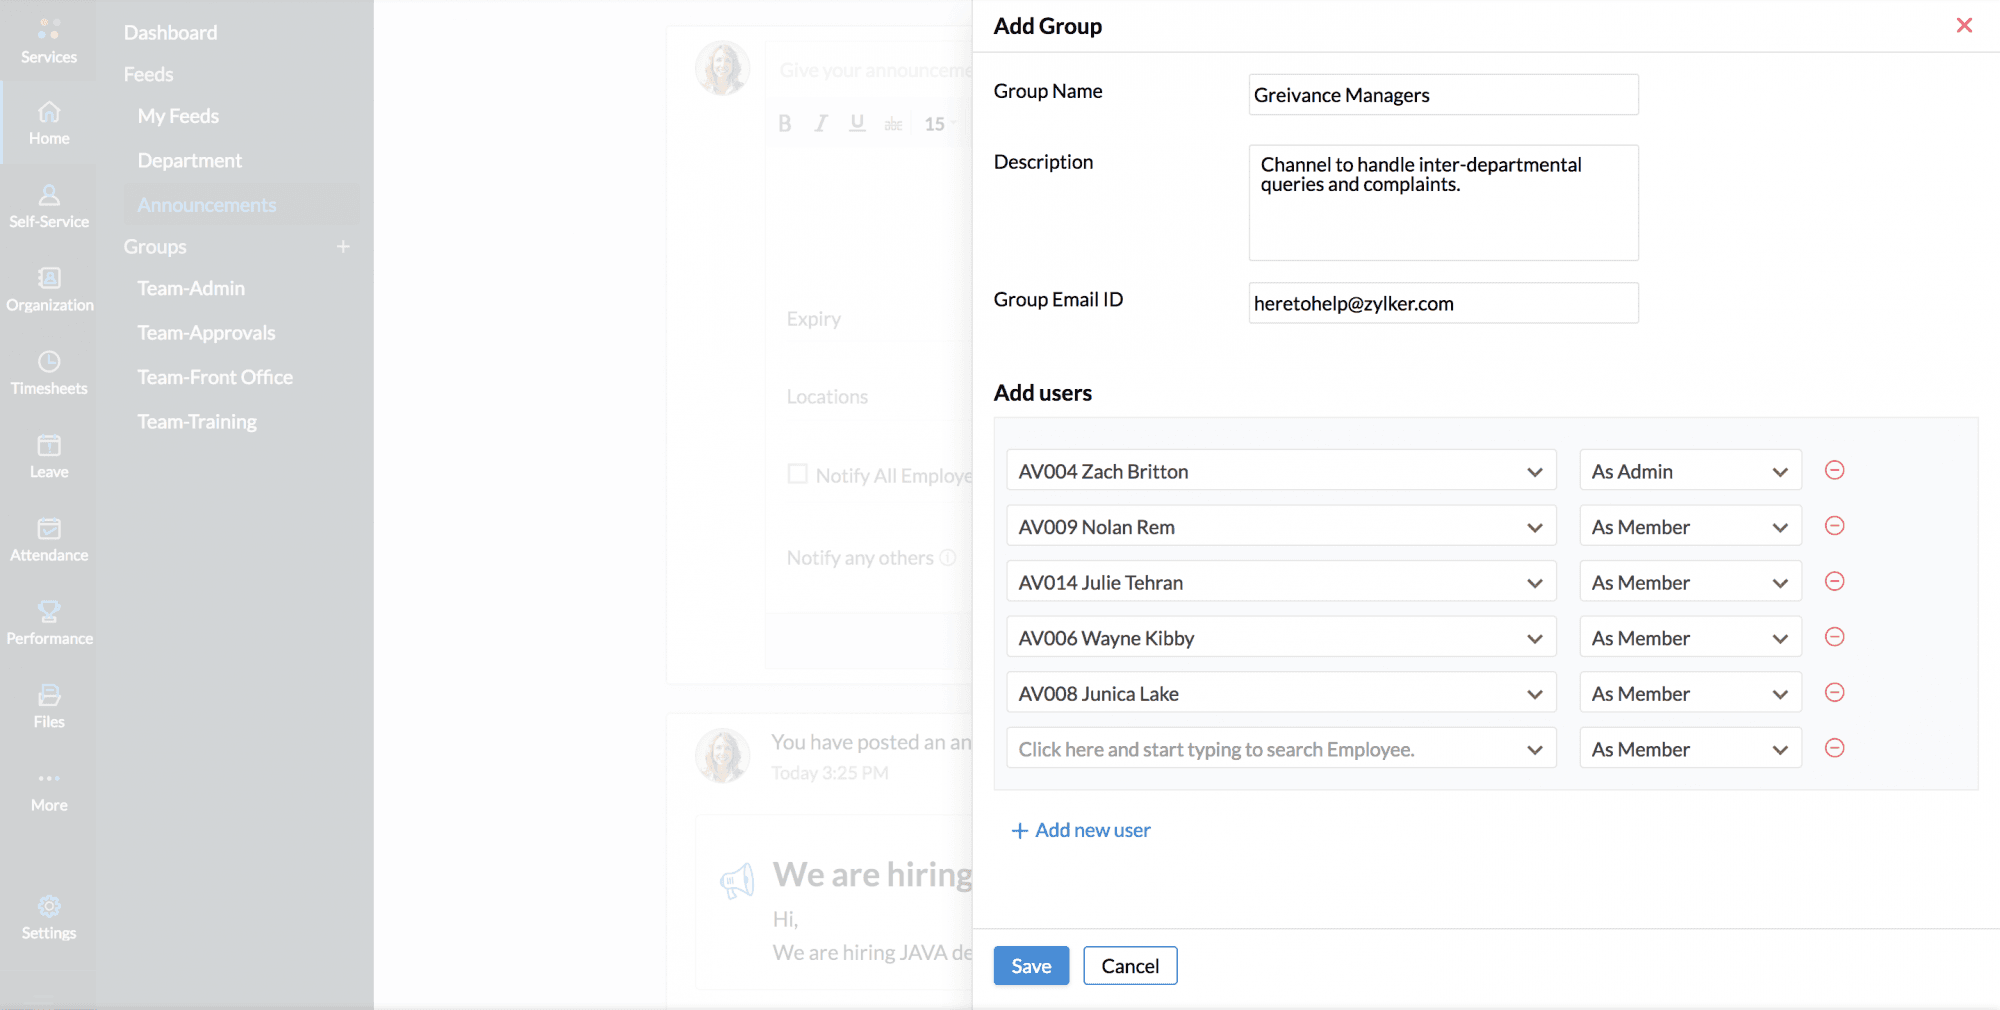Remove Junica Lake from user list

tap(1834, 692)
